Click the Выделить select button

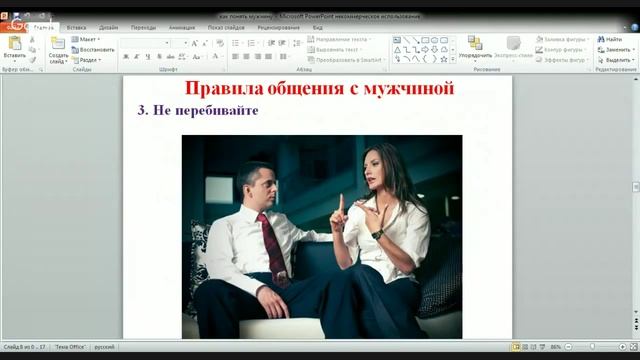point(616,60)
